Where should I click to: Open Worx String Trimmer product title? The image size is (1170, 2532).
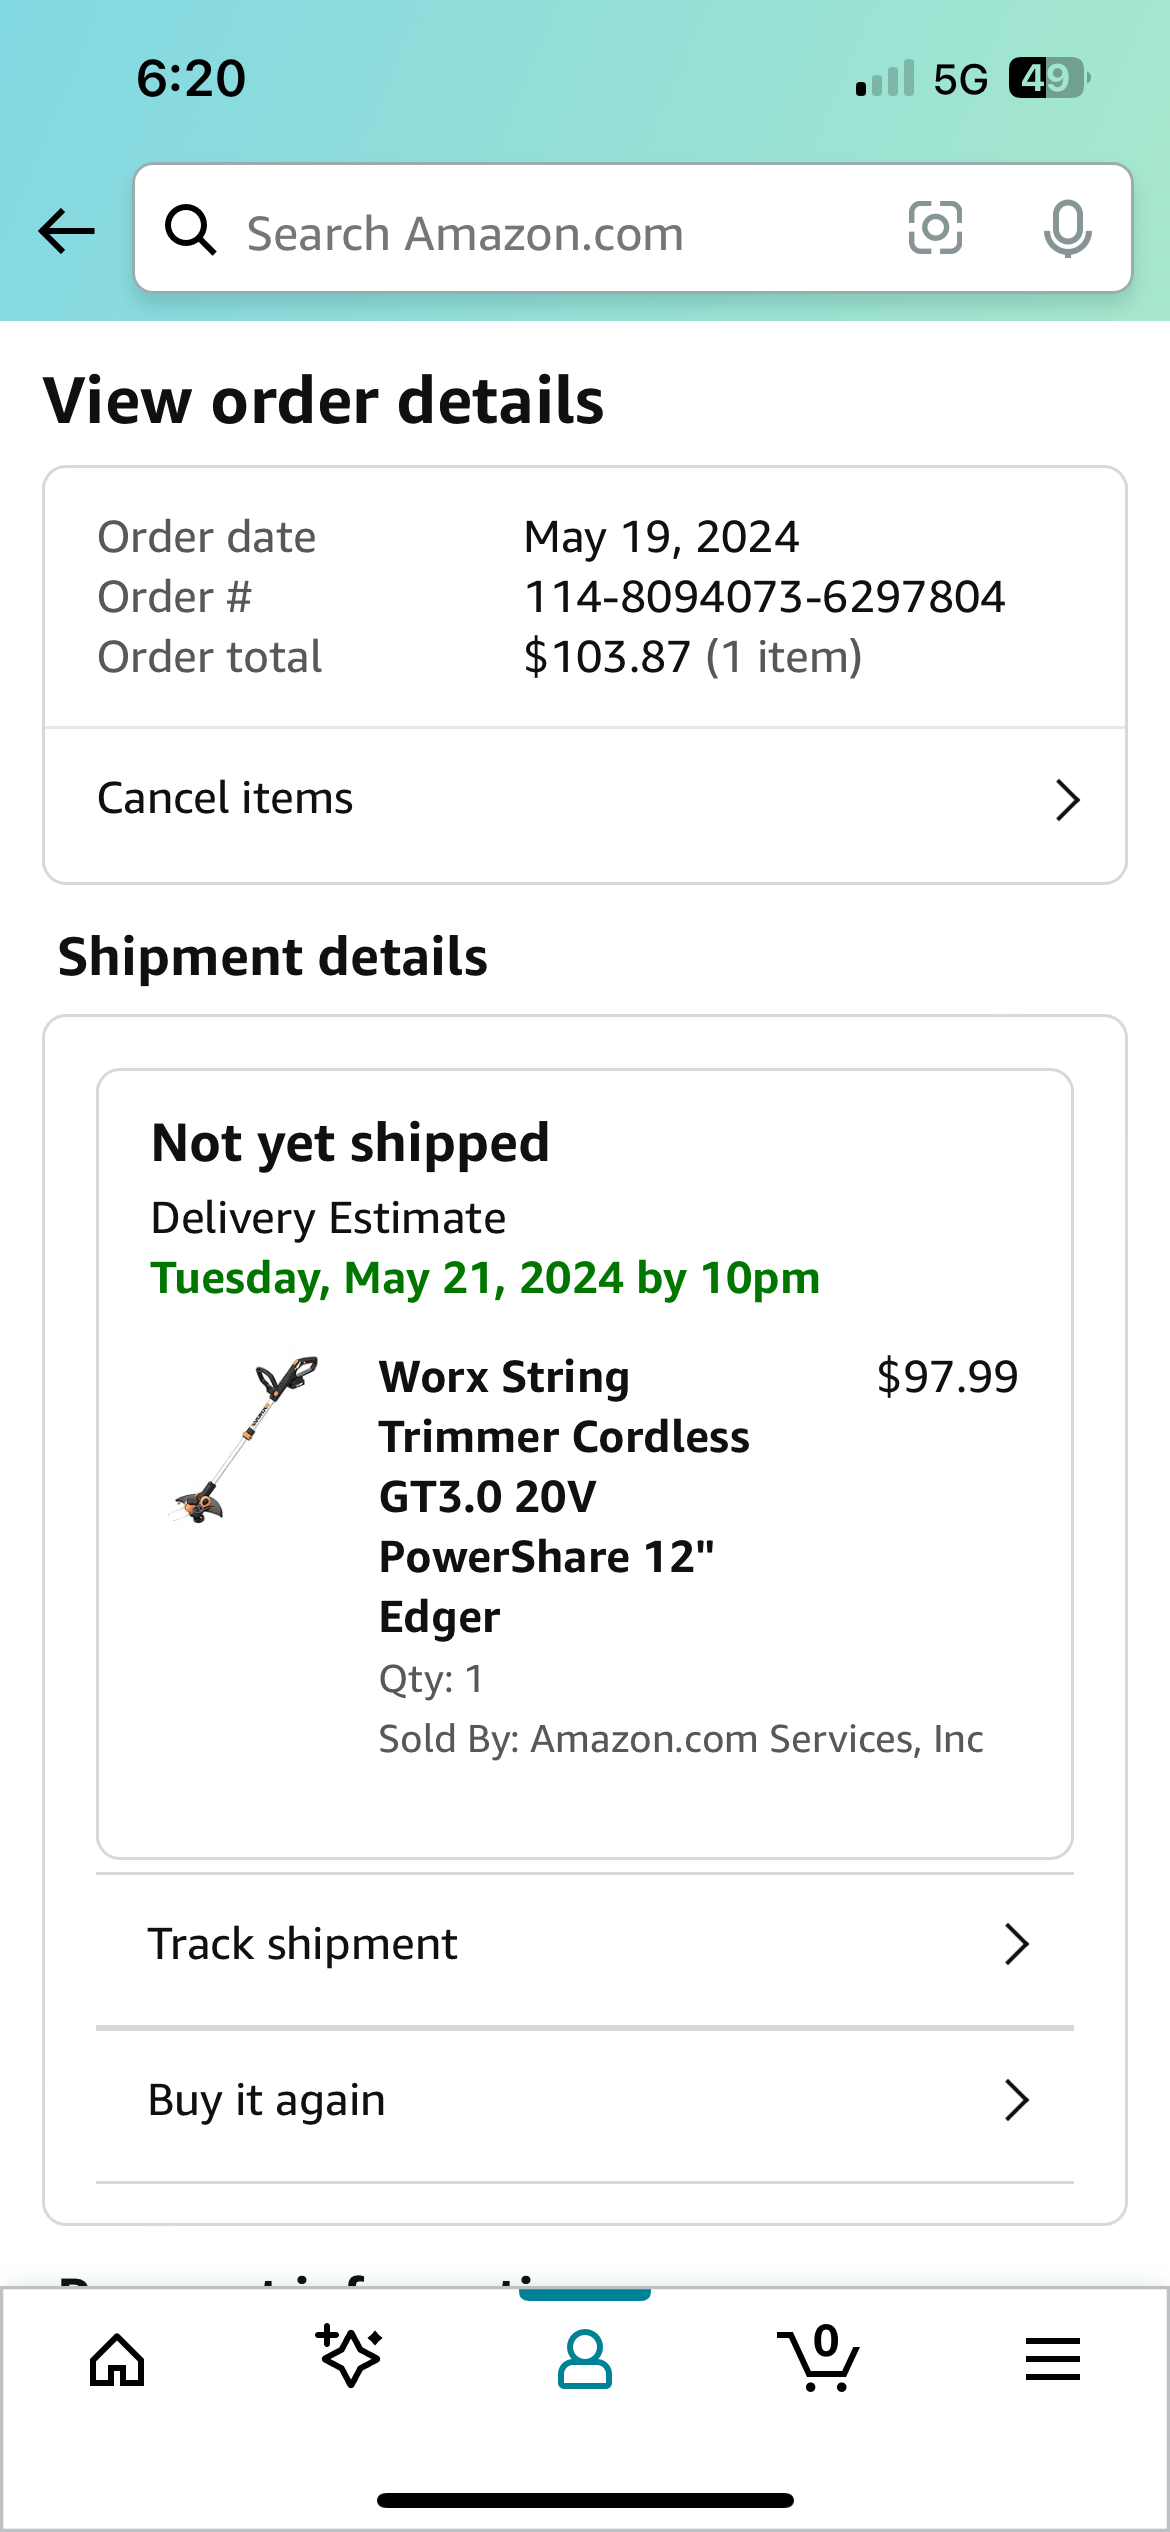pyautogui.click(x=563, y=1496)
